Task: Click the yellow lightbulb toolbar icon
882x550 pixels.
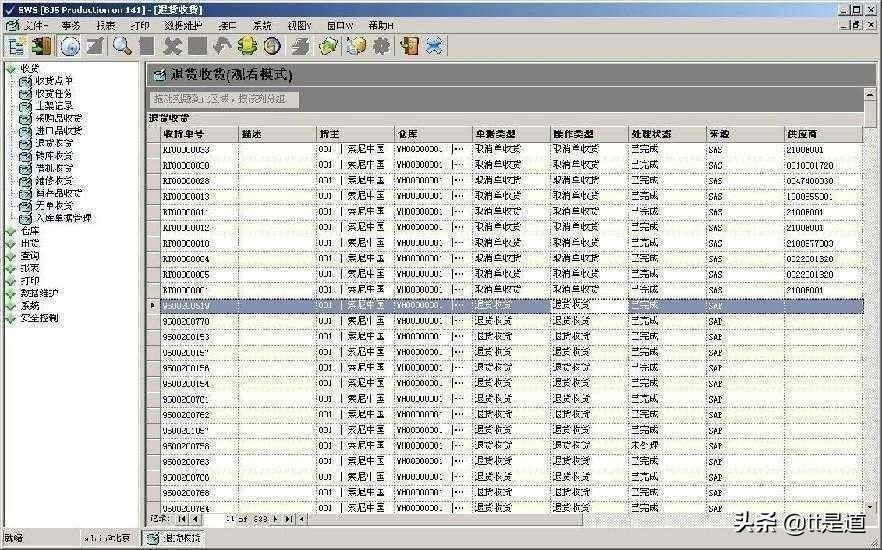Action: coord(356,46)
